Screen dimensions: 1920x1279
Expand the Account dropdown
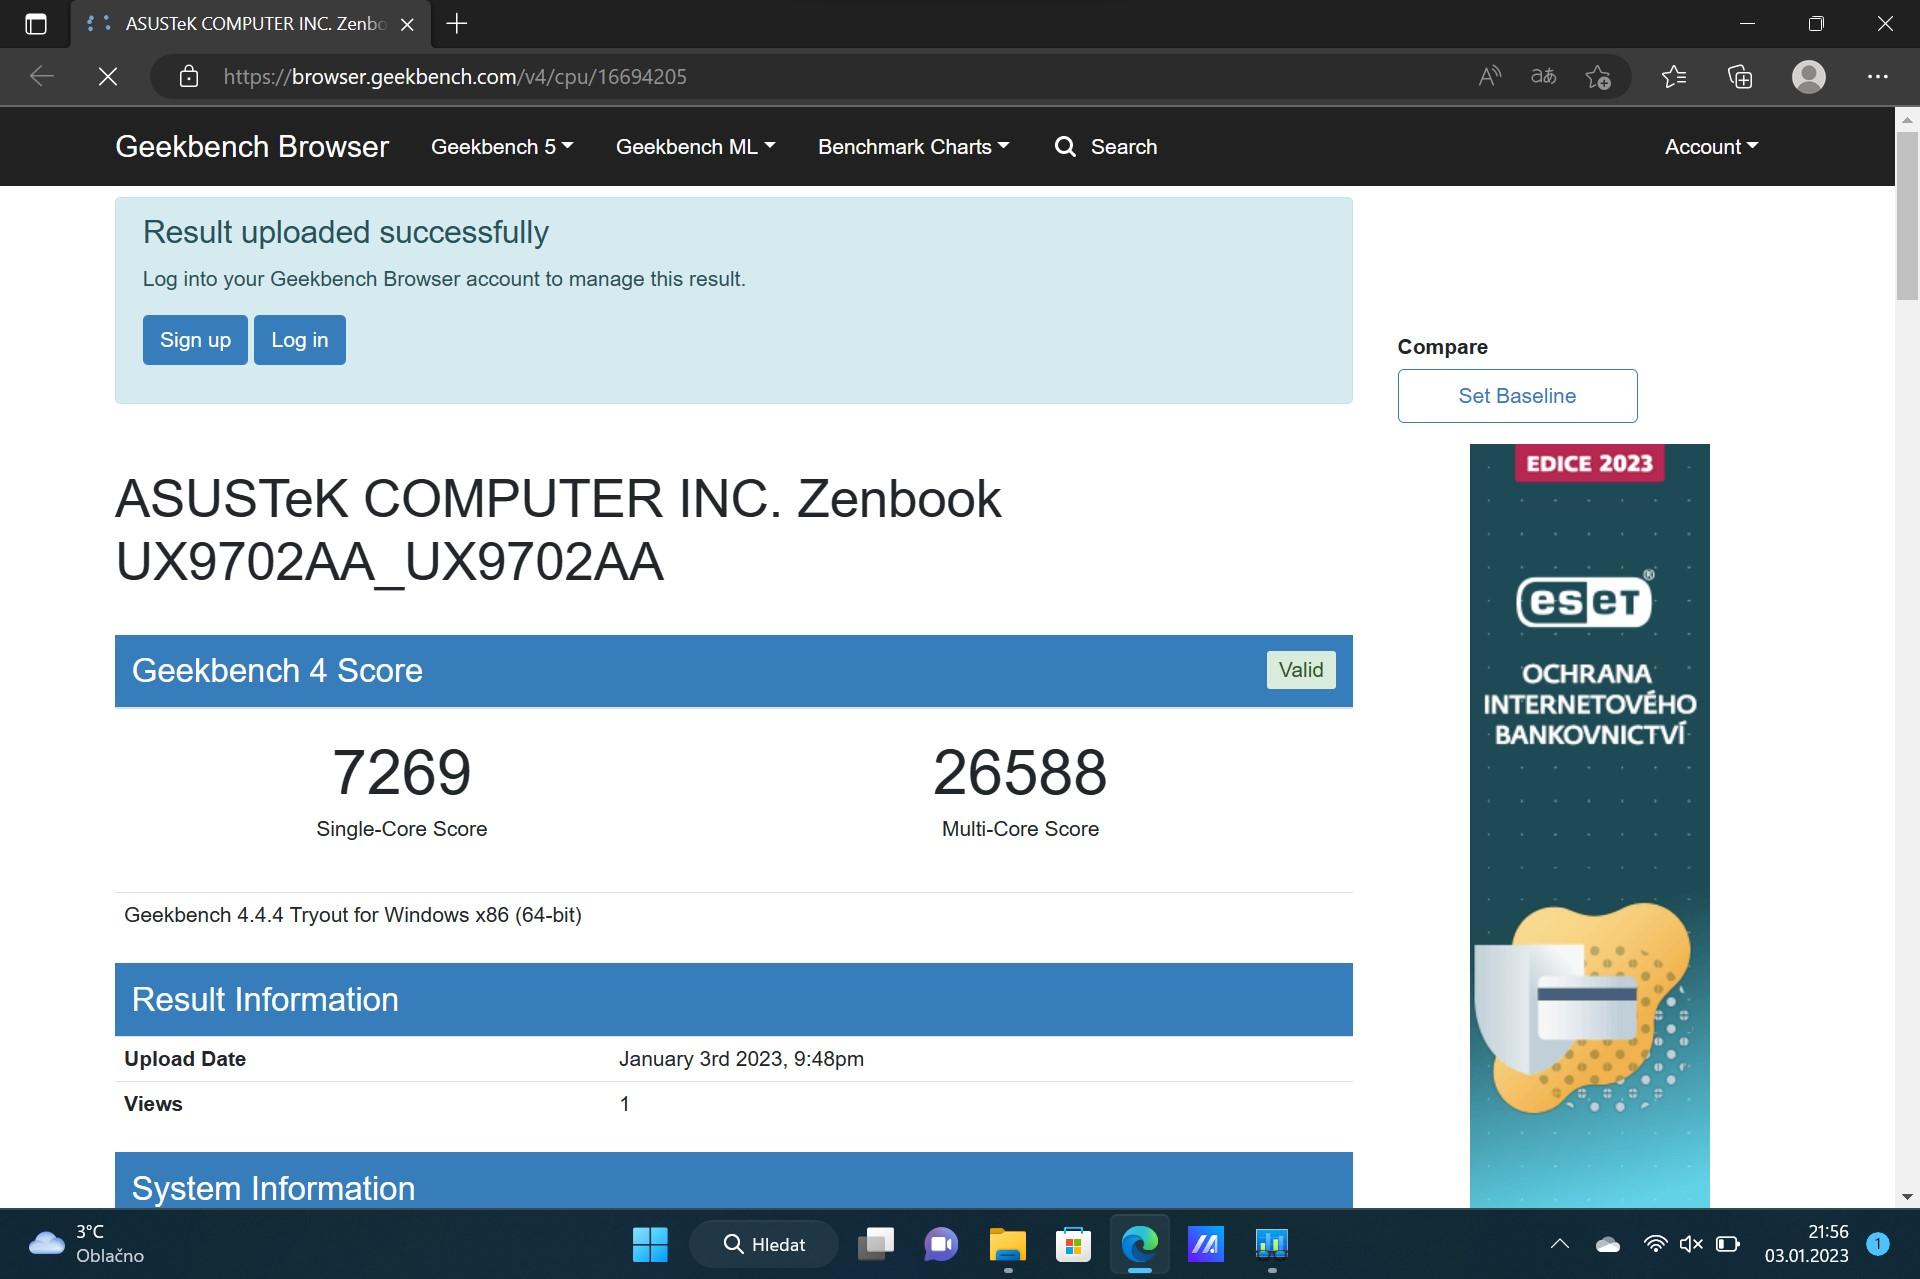tap(1711, 147)
